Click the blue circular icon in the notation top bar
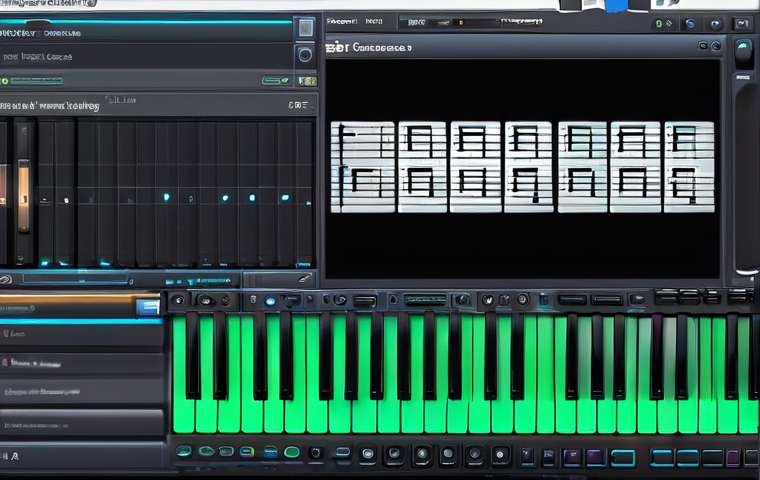The width and height of the screenshot is (760, 480). pyautogui.click(x=690, y=23)
